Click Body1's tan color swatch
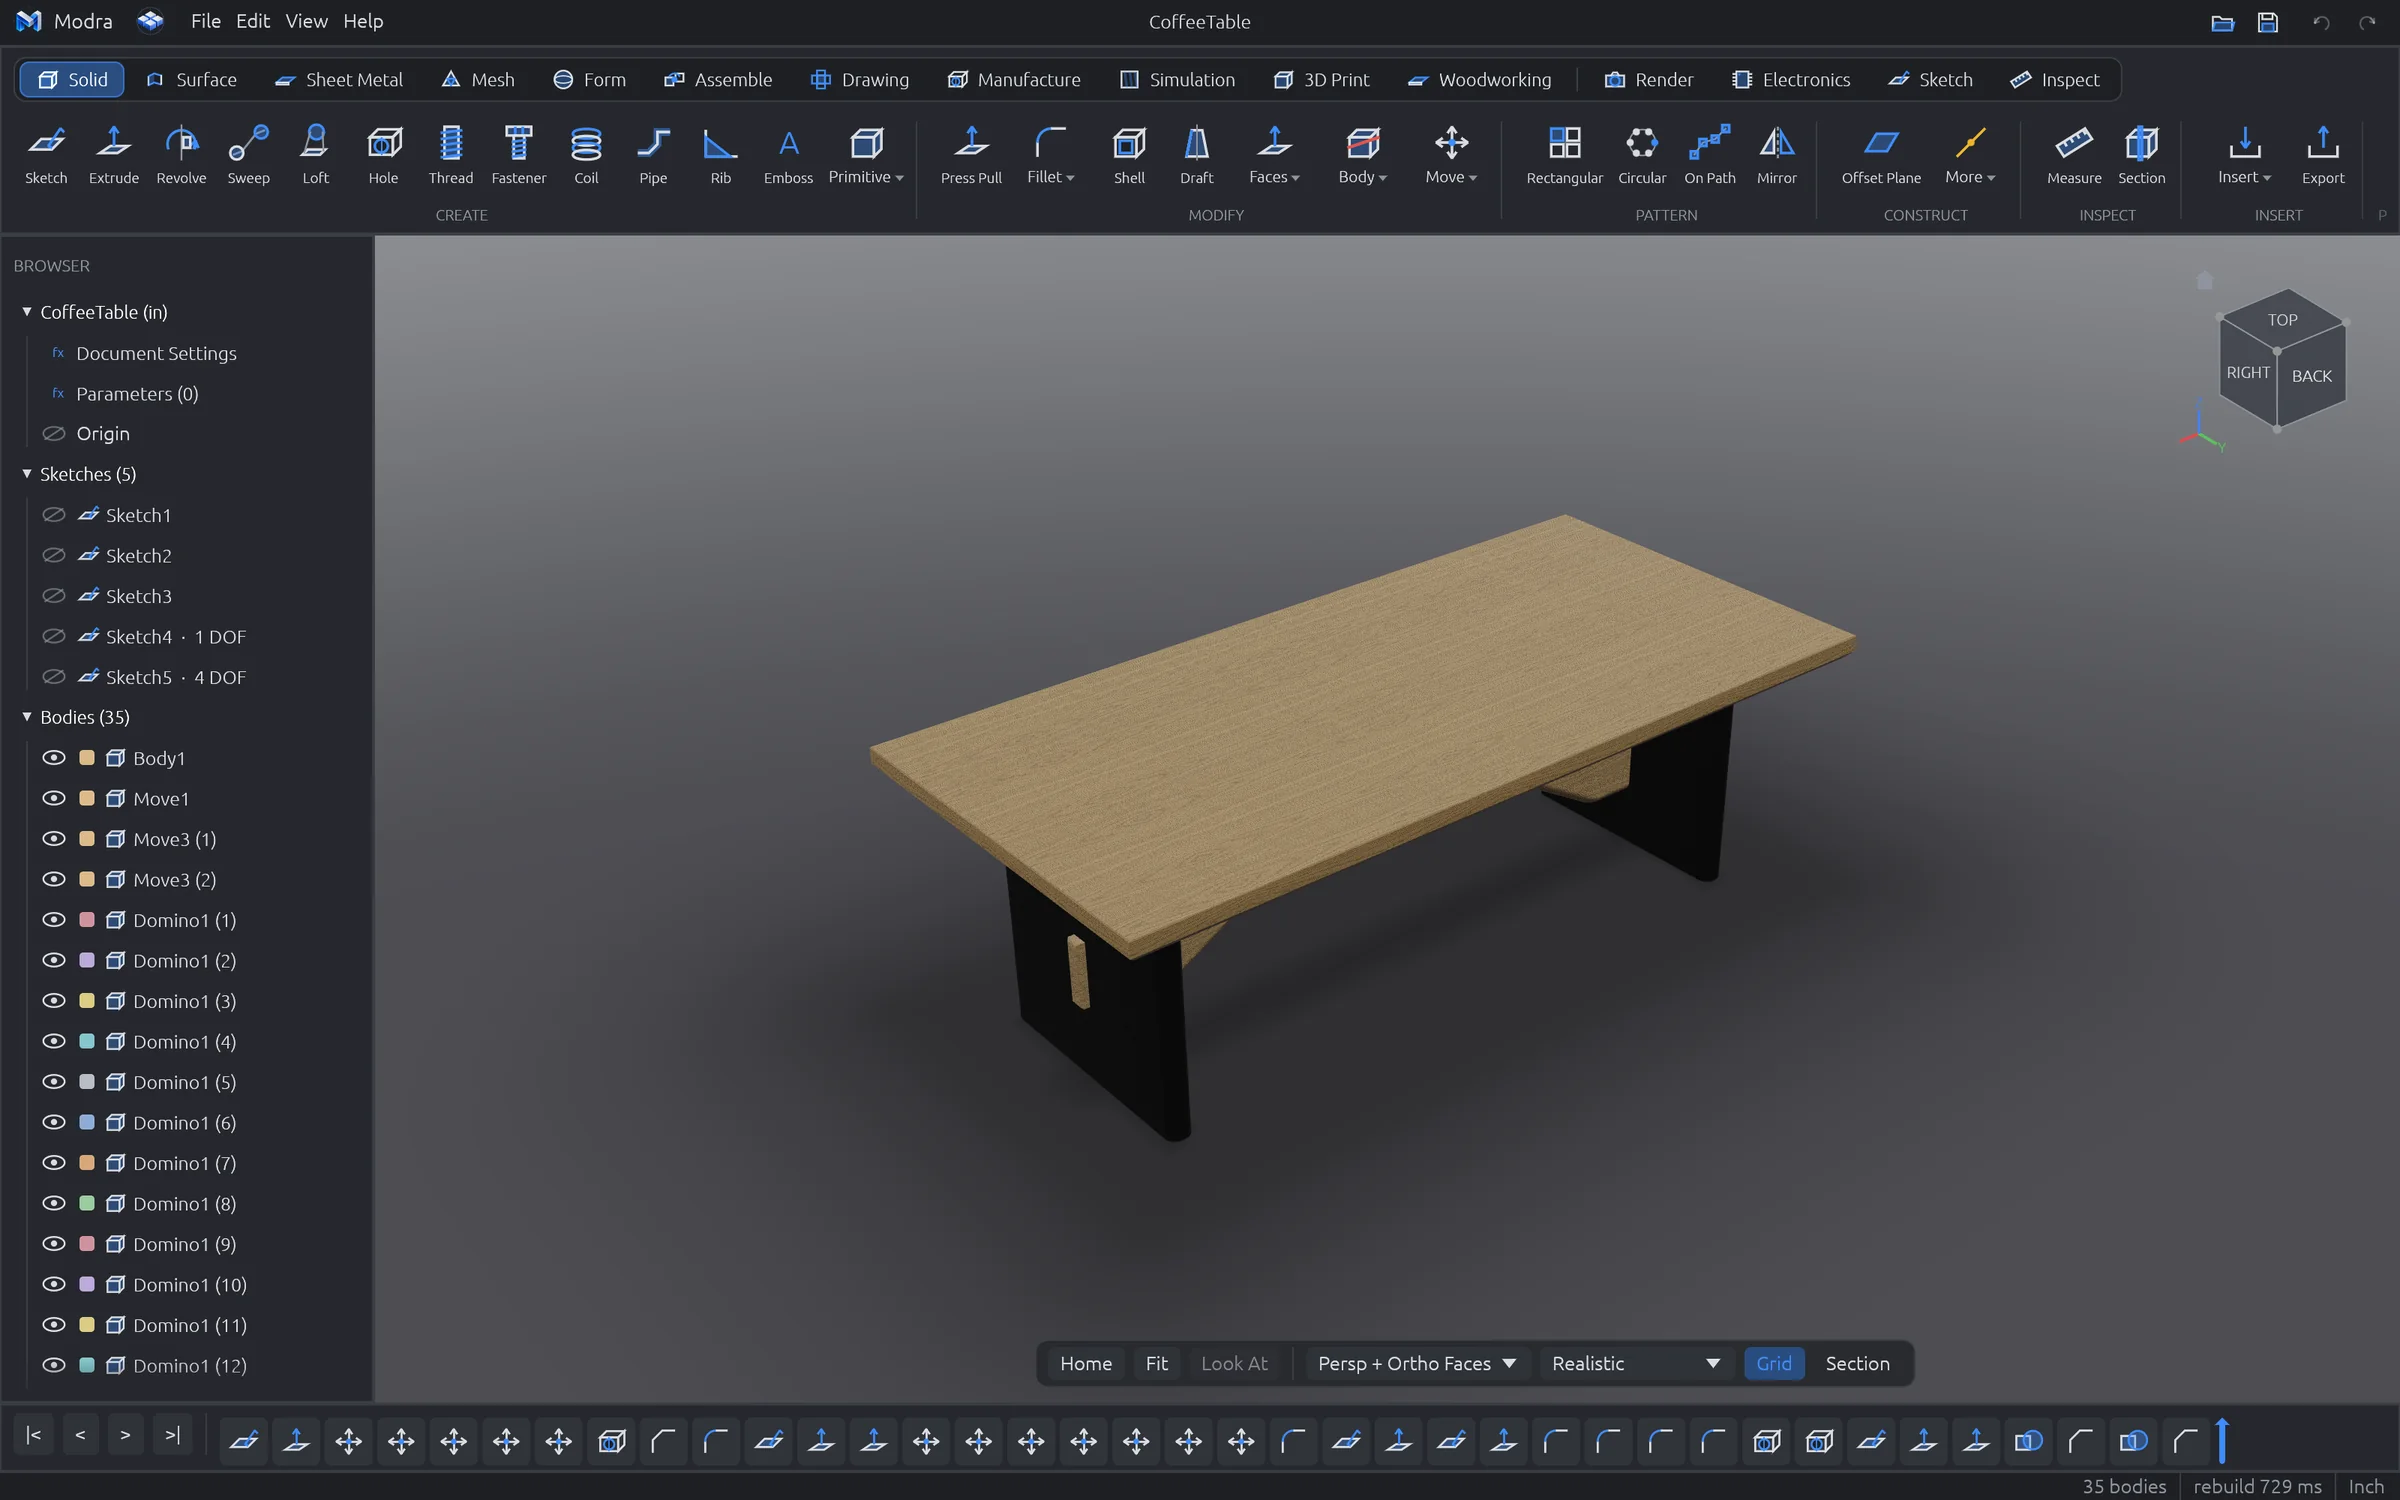The width and height of the screenshot is (2400, 1500). pos(87,758)
